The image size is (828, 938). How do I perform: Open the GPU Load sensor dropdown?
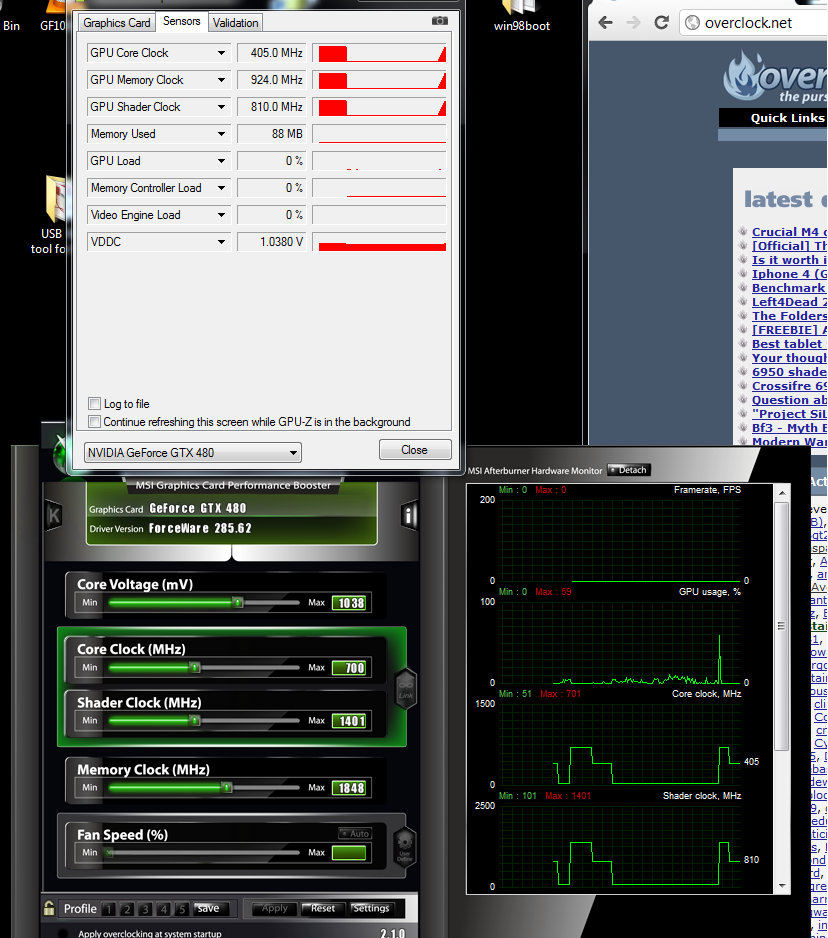coord(221,160)
